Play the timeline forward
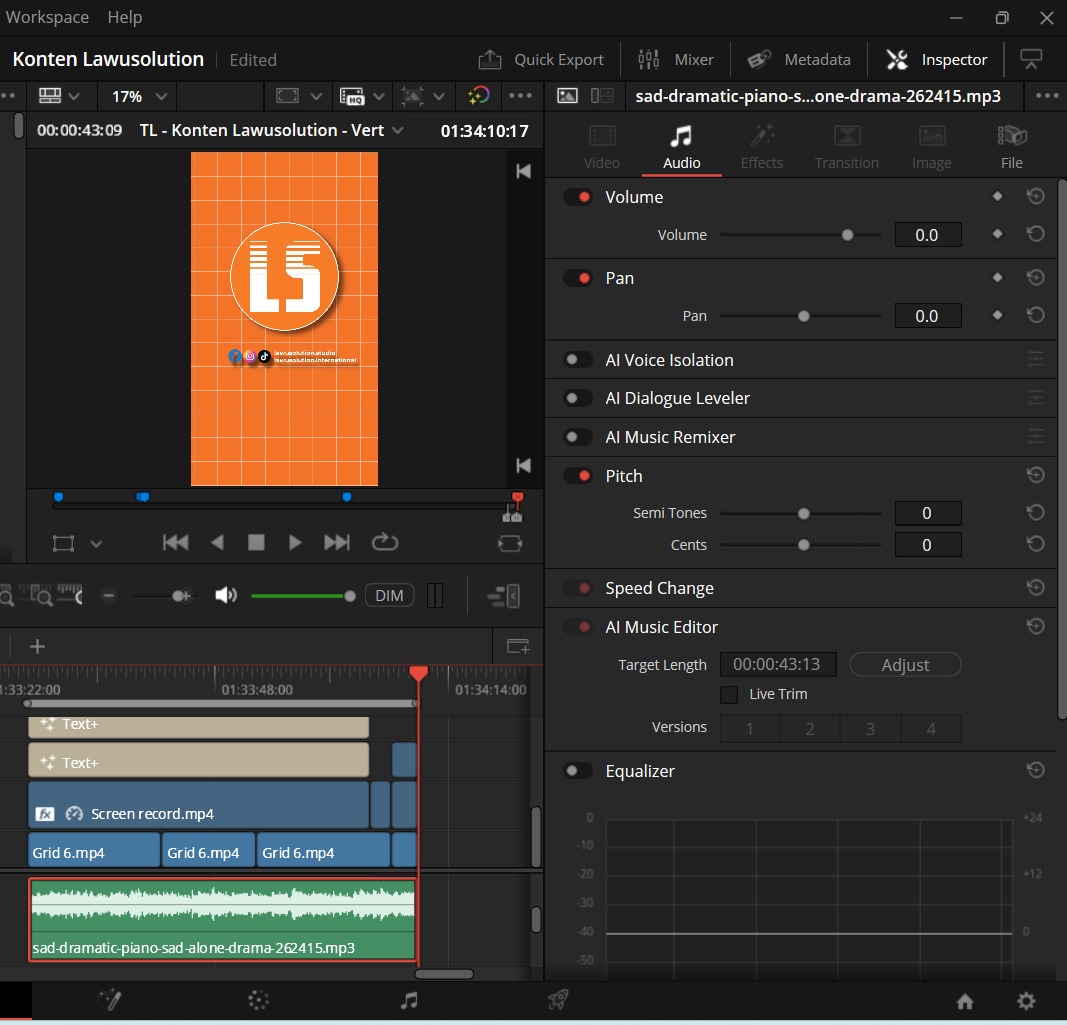This screenshot has height=1025, width=1067. 295,542
